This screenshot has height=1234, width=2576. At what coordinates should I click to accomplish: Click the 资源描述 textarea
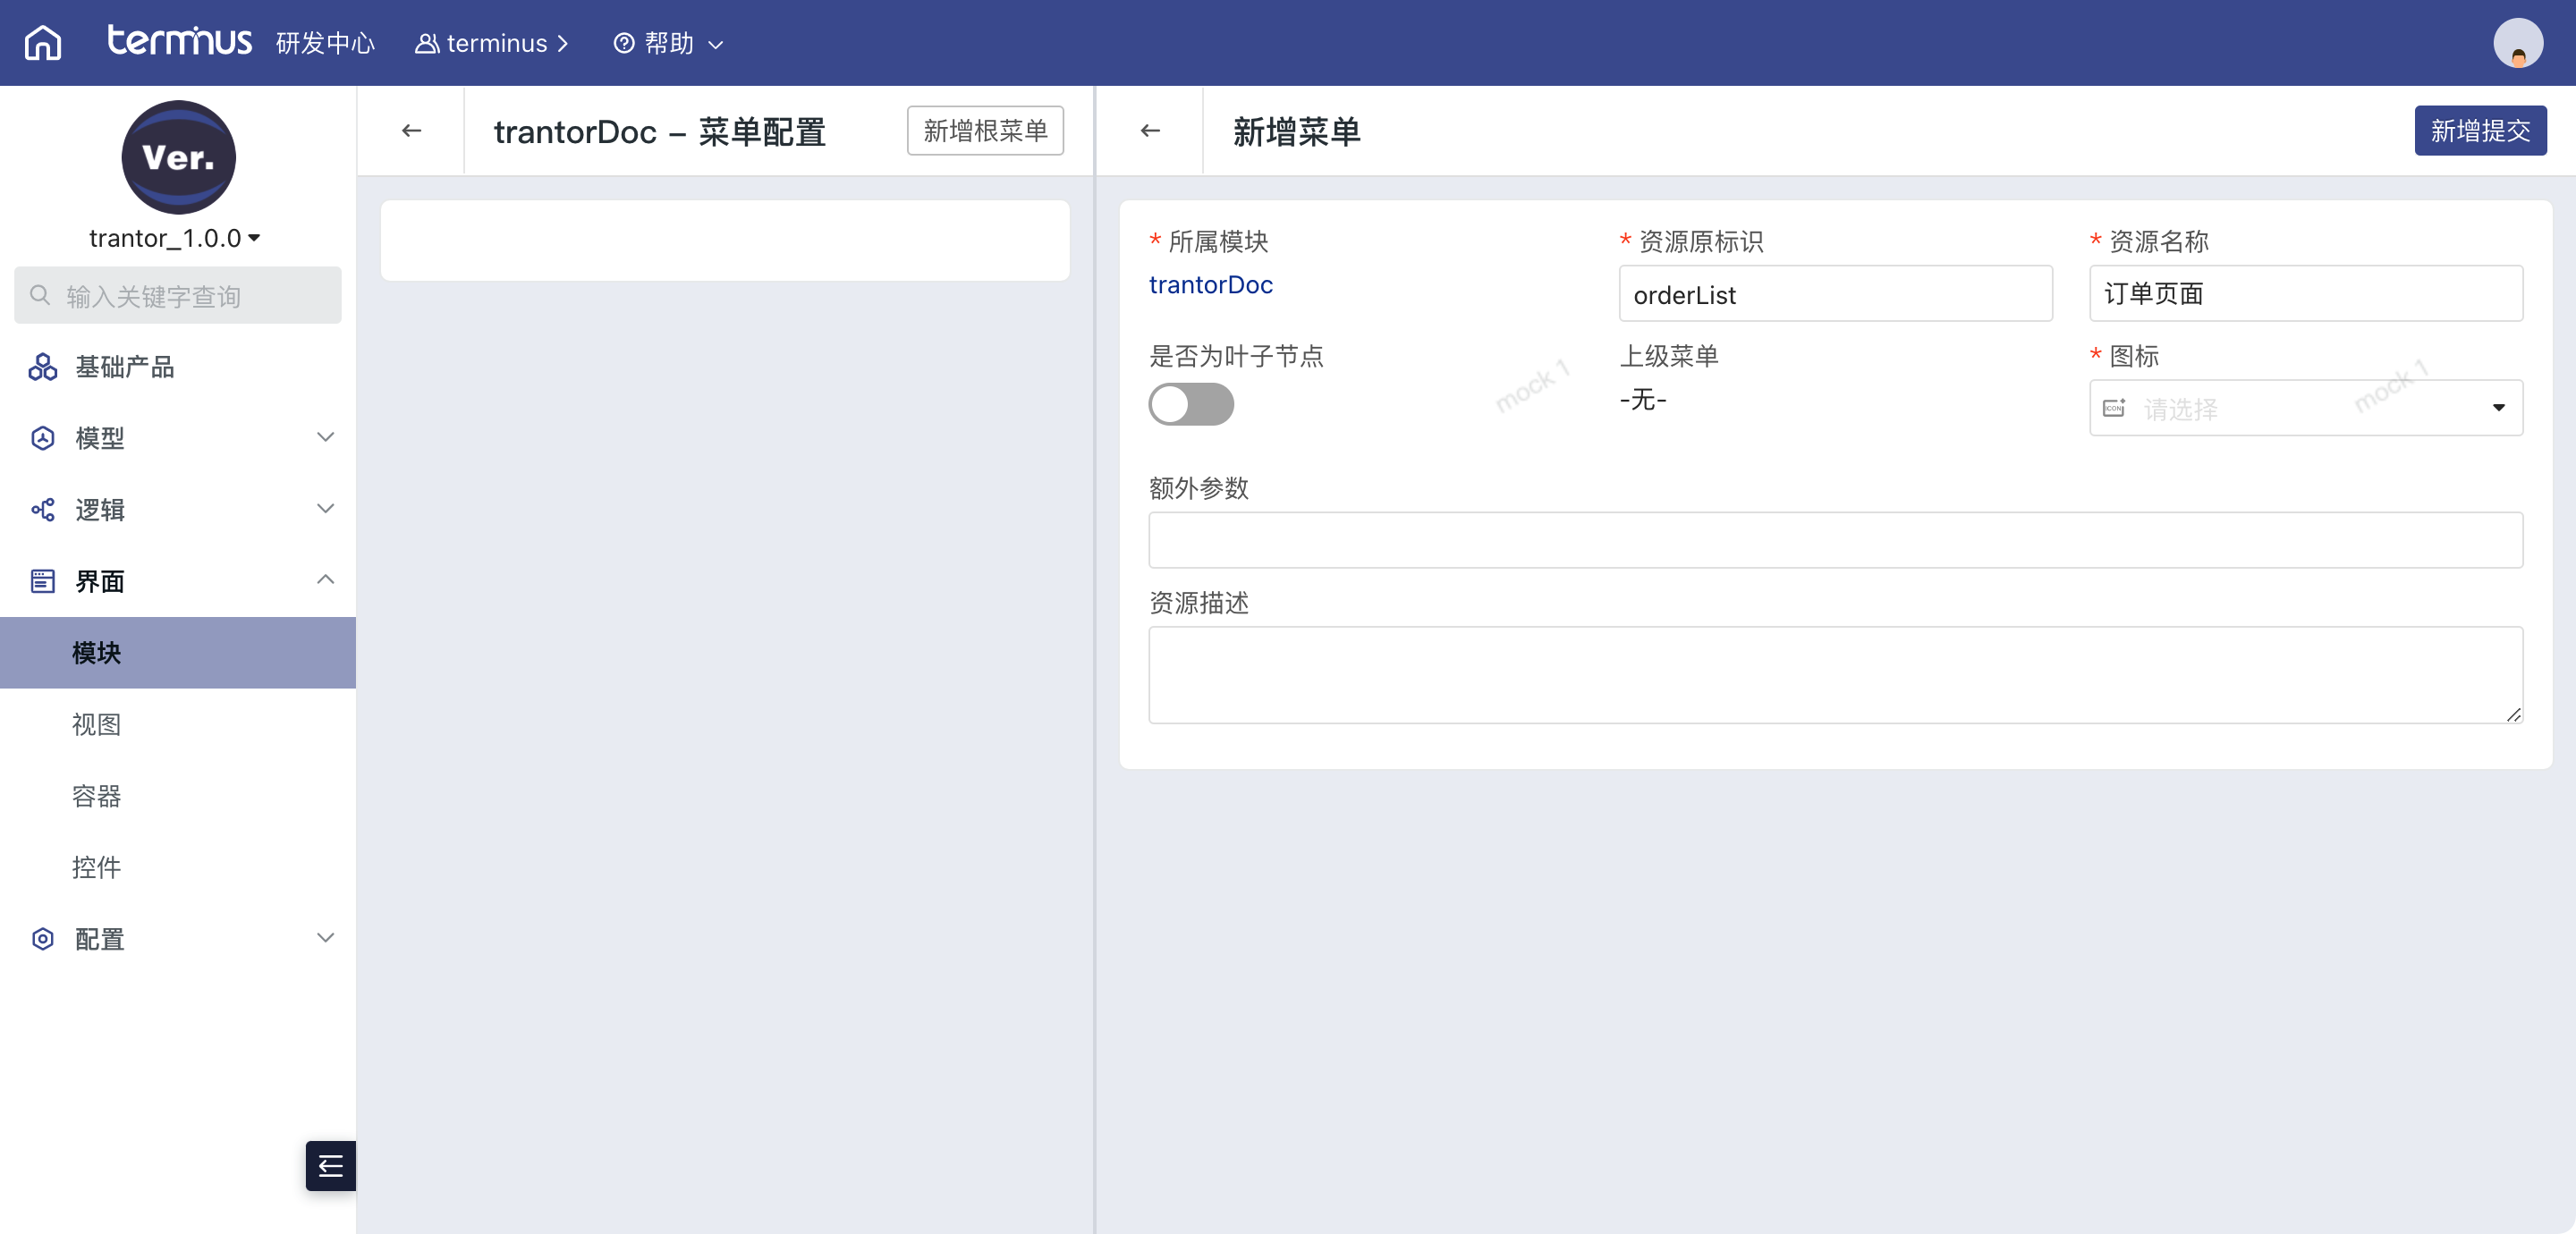pyautogui.click(x=1835, y=675)
